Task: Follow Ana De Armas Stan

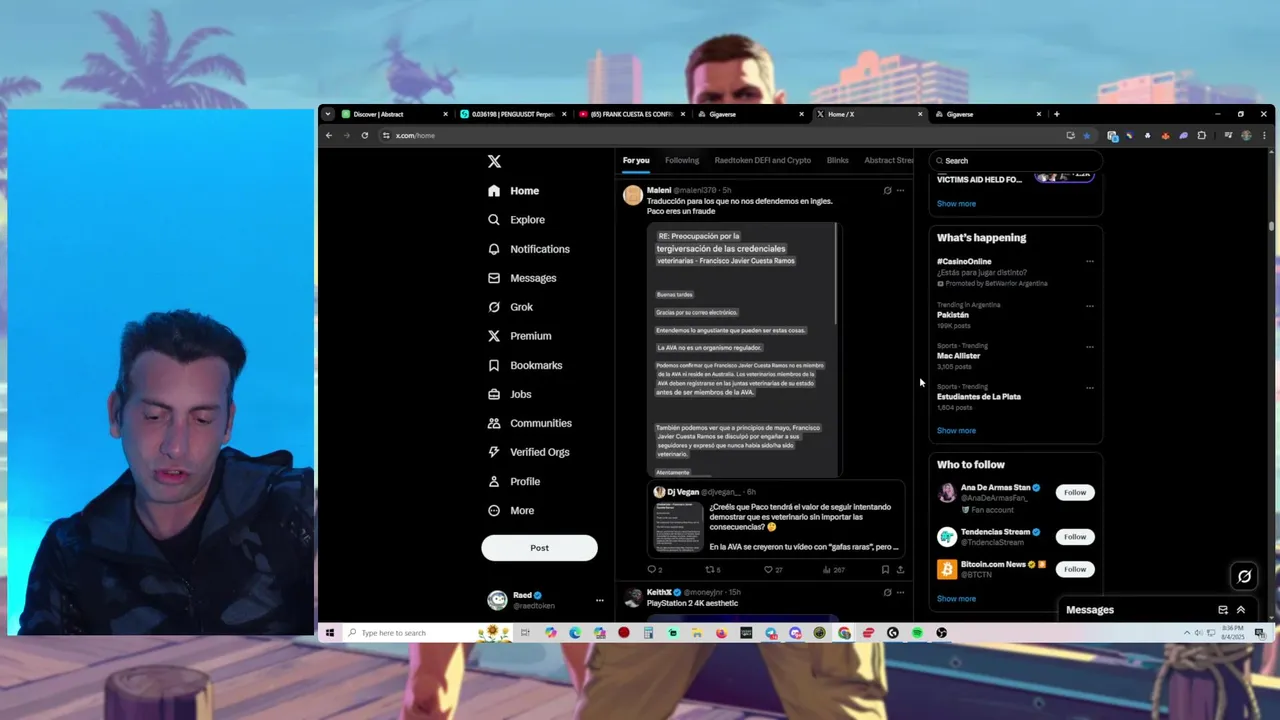Action: tap(1075, 492)
